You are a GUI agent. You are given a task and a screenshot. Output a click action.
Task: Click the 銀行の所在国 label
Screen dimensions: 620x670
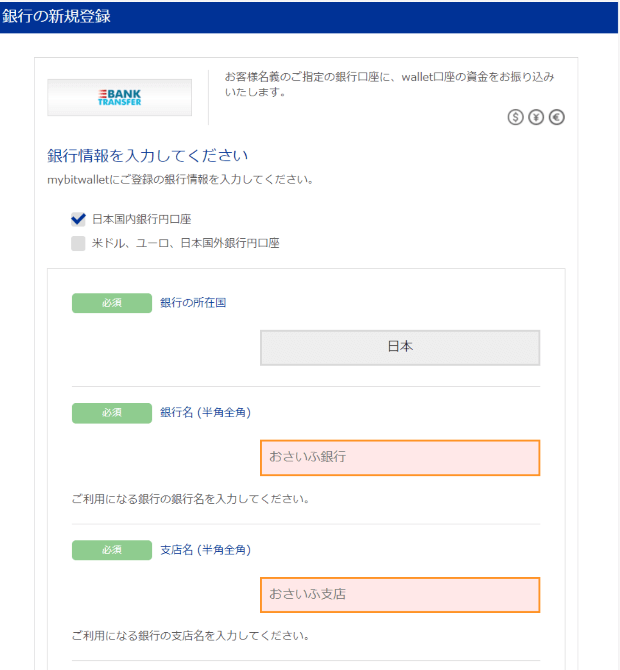click(x=193, y=303)
